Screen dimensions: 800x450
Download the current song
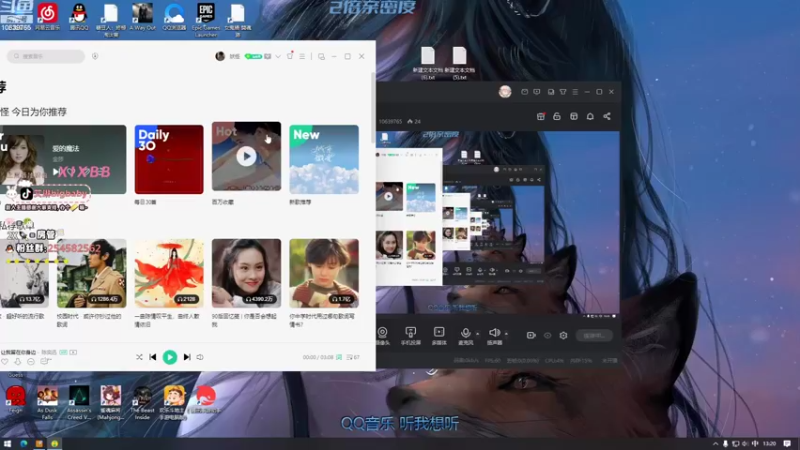point(18,362)
